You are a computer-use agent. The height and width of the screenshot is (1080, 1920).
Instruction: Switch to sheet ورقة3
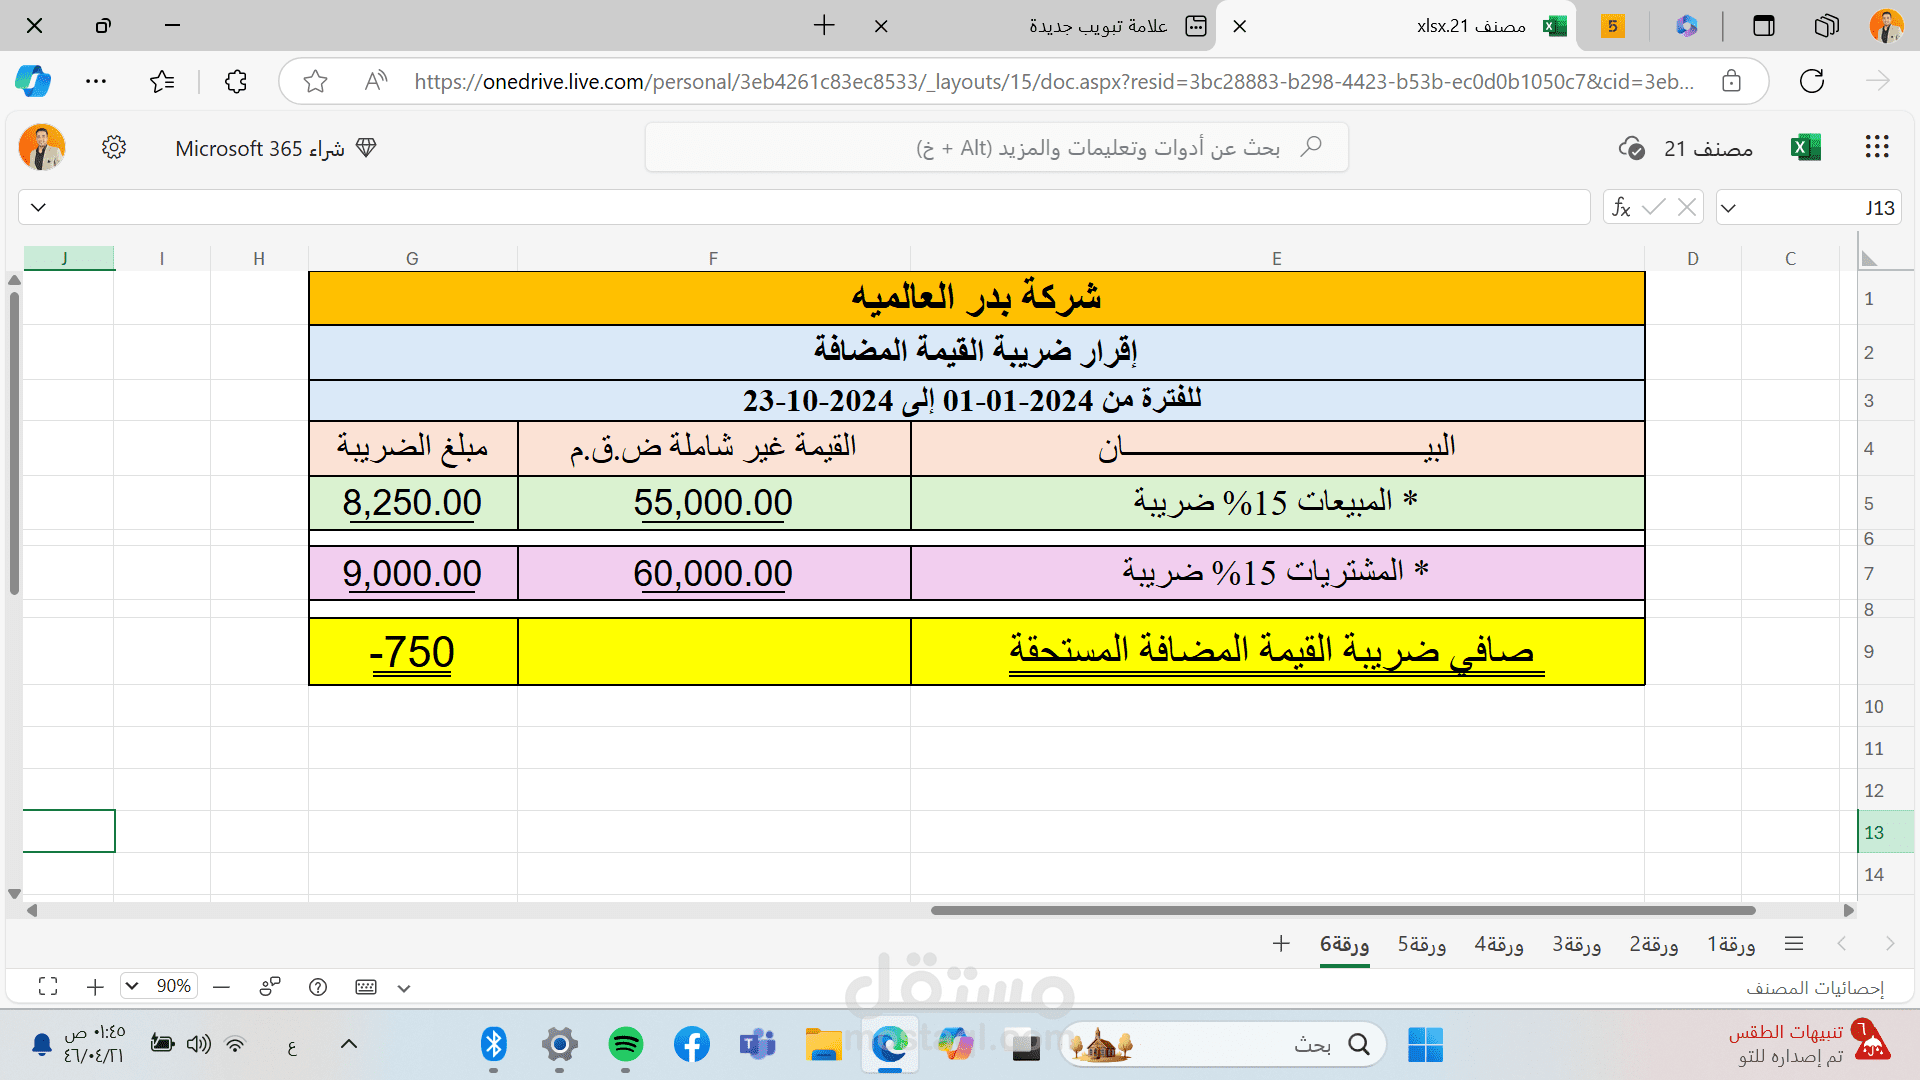click(1577, 944)
